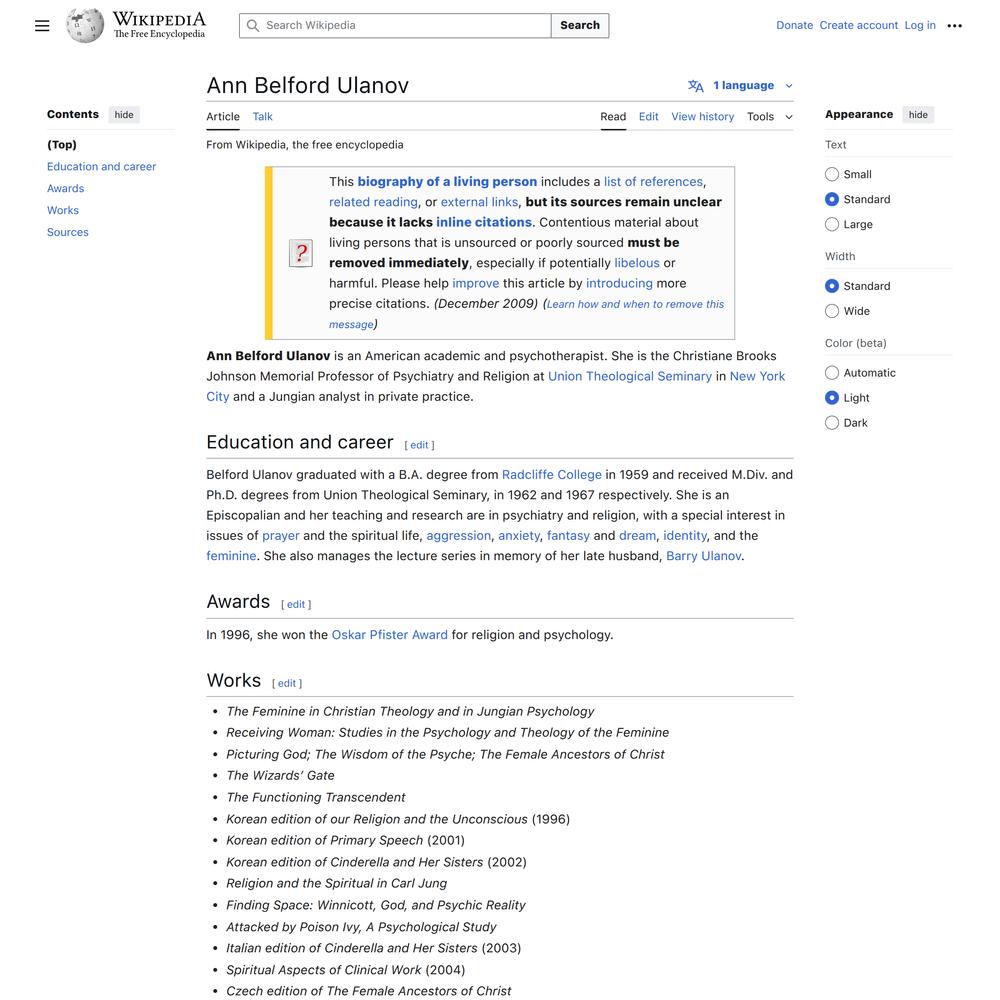Open the Union Theological Seminary link

pyautogui.click(x=629, y=376)
